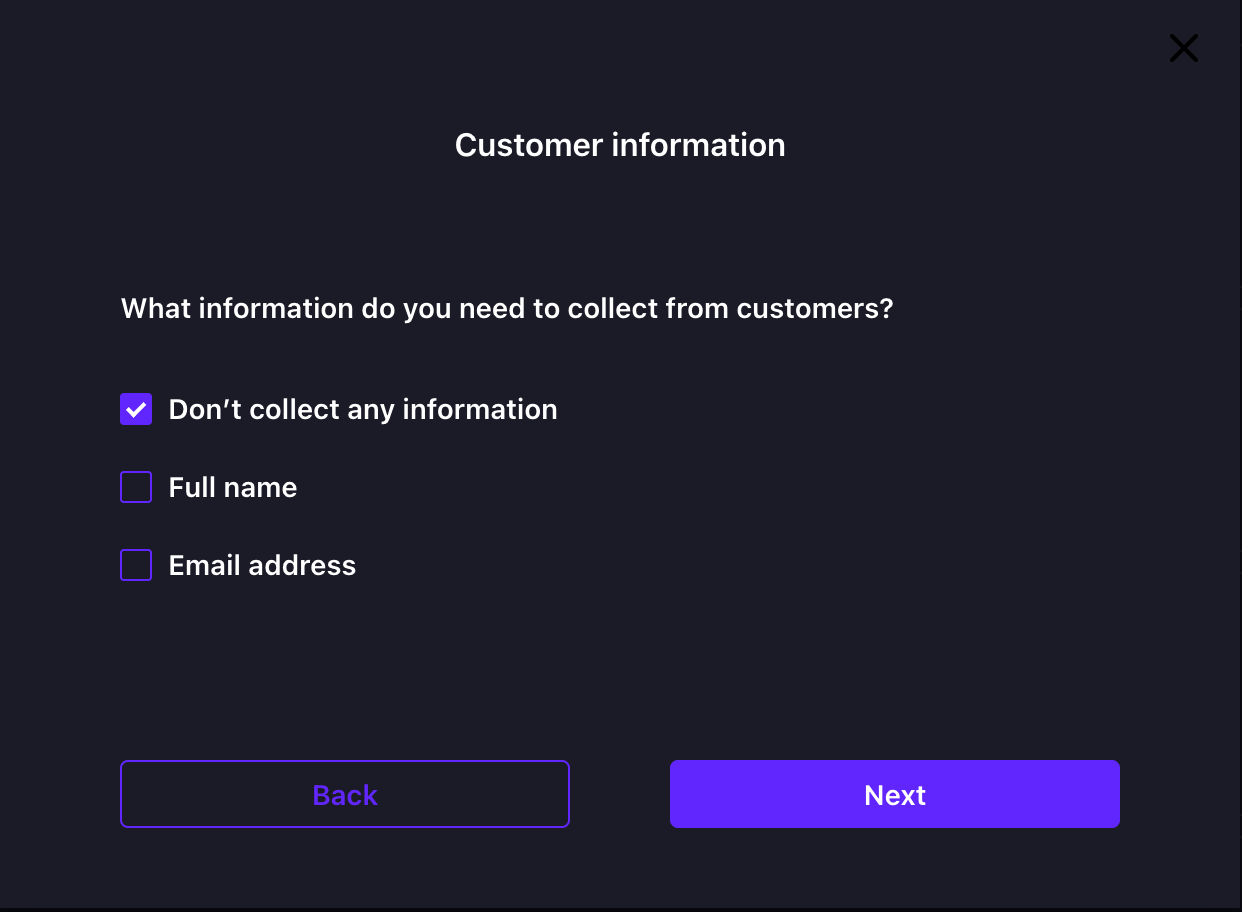Click the empty box beside Full name

pyautogui.click(x=136, y=487)
